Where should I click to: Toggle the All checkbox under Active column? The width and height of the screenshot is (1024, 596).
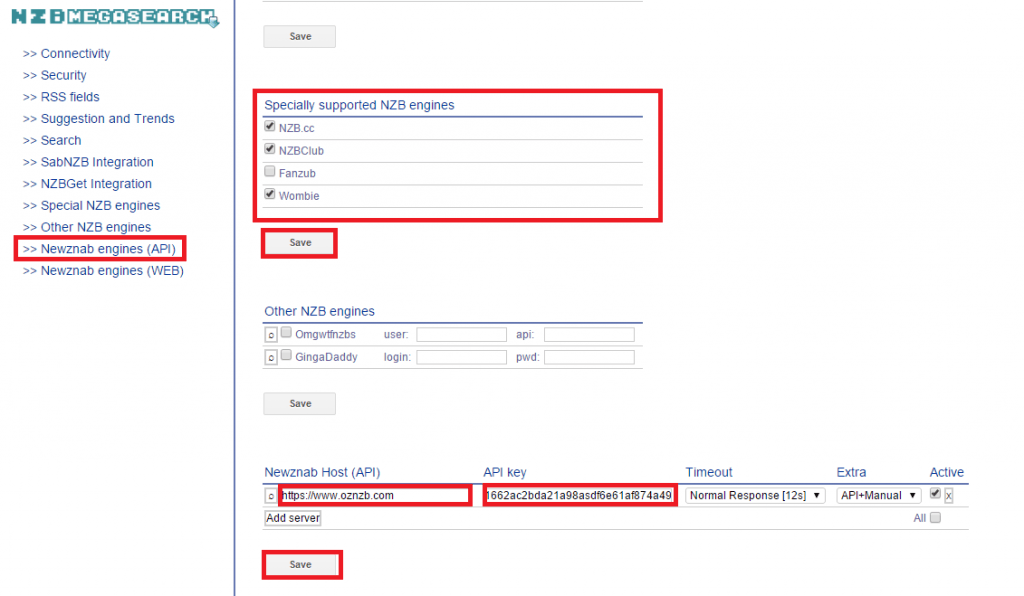pyautogui.click(x=935, y=517)
